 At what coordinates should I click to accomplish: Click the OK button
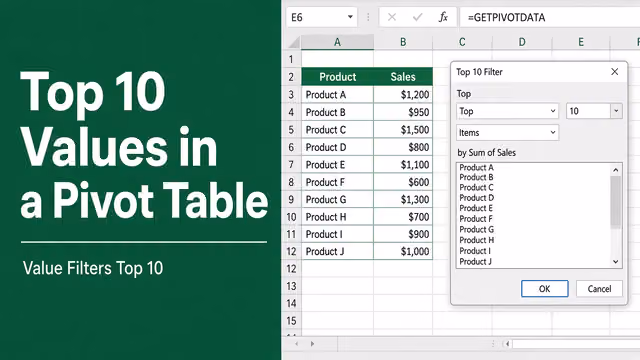tap(544, 289)
